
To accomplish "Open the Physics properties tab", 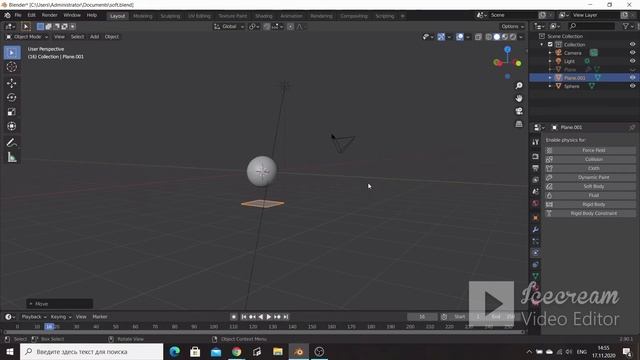I will (536, 253).
